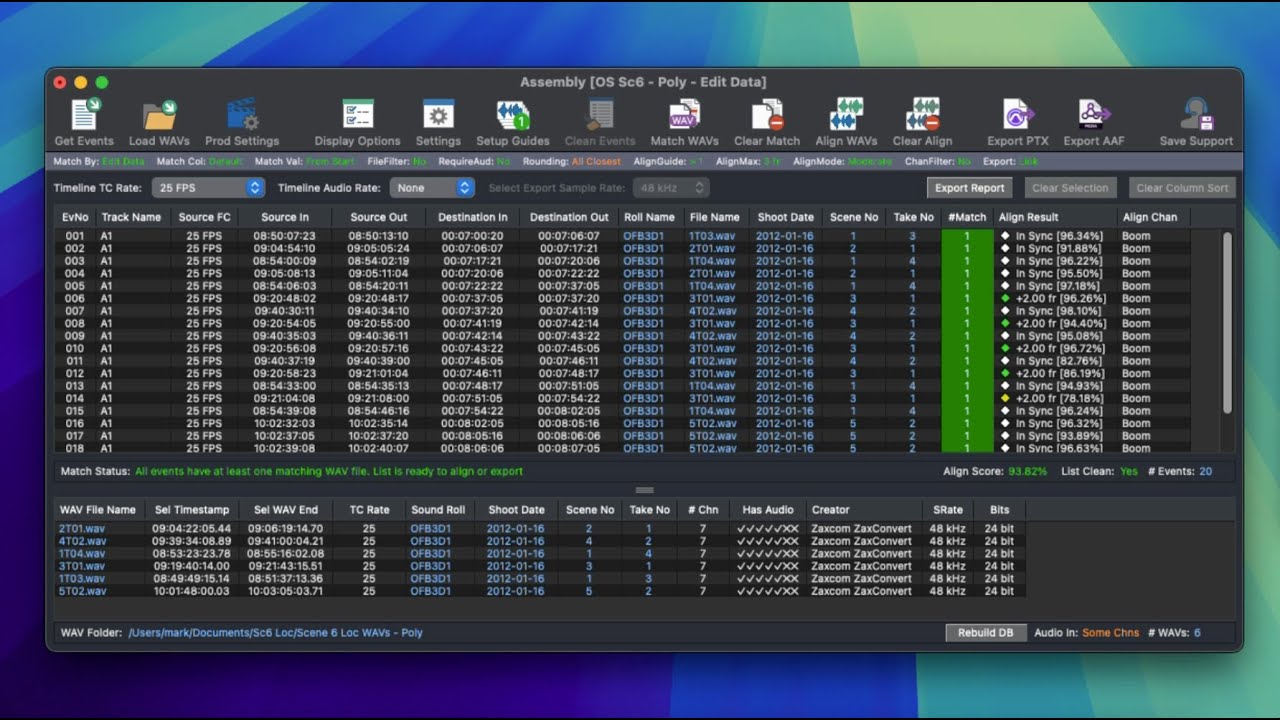Screen dimensions: 1280x720
Task: Click WAV folder path Sc6 Loc
Action: pos(276,633)
